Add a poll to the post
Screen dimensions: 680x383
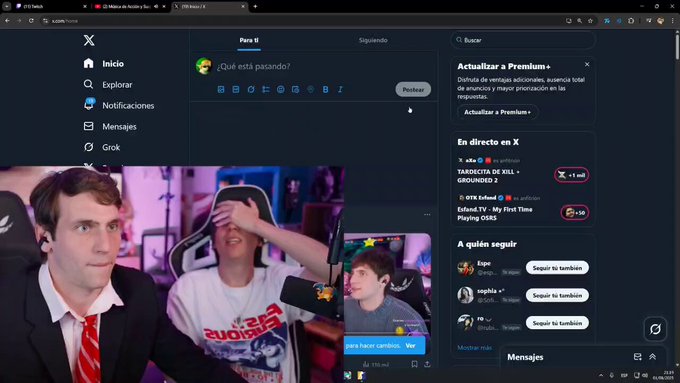coord(265,89)
